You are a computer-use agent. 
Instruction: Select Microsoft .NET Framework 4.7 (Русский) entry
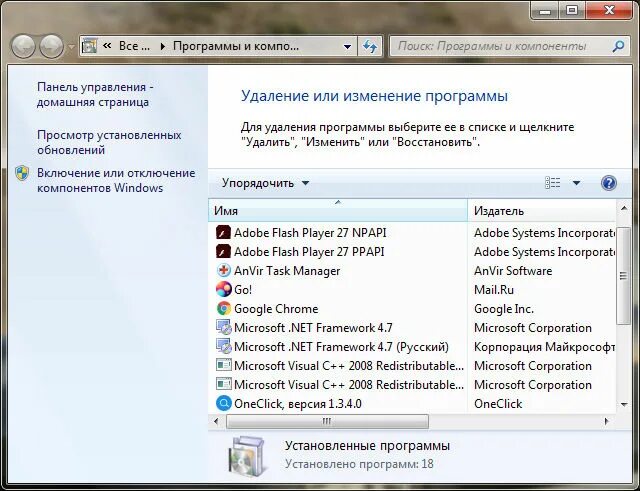coord(412,347)
